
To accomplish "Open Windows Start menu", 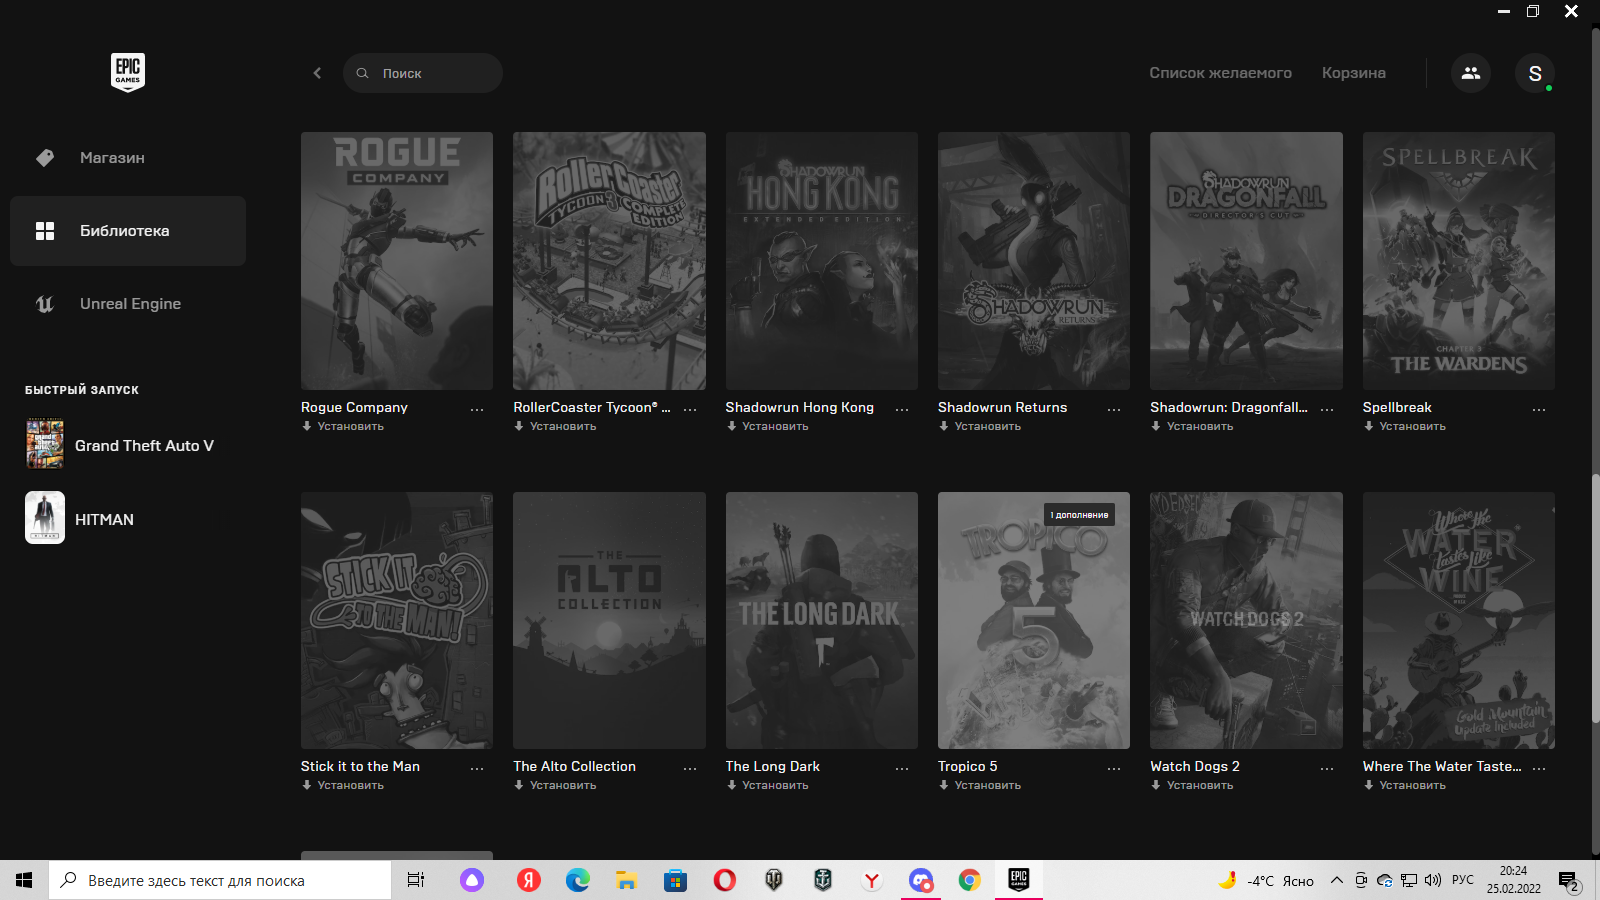I will (24, 880).
